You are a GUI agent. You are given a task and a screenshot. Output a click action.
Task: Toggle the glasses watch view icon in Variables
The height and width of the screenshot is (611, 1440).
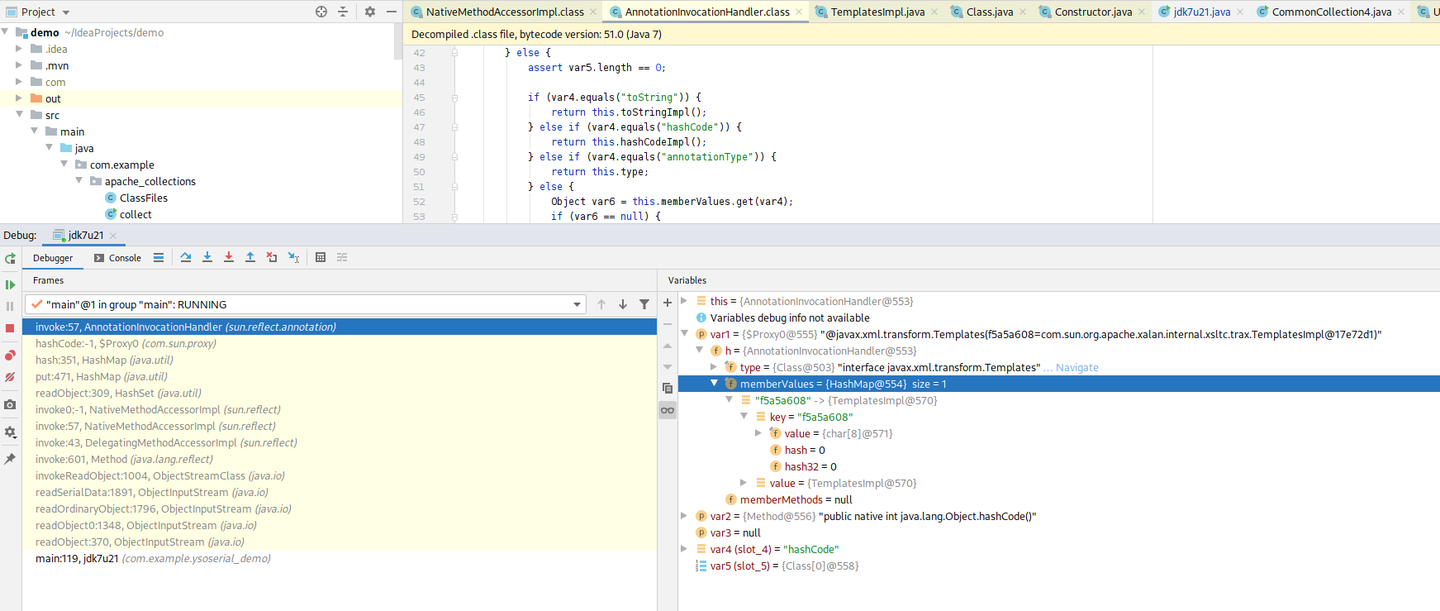[667, 410]
